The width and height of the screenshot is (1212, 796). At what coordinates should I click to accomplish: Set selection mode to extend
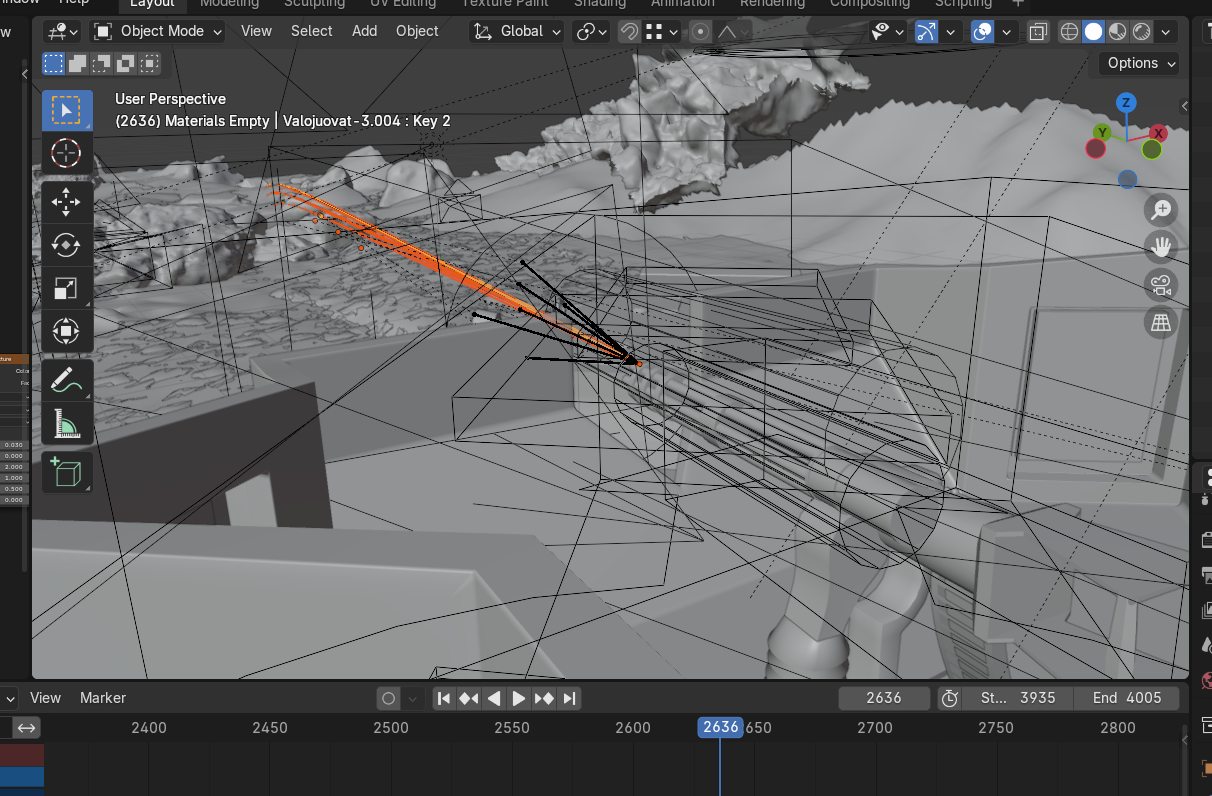pyautogui.click(x=77, y=64)
